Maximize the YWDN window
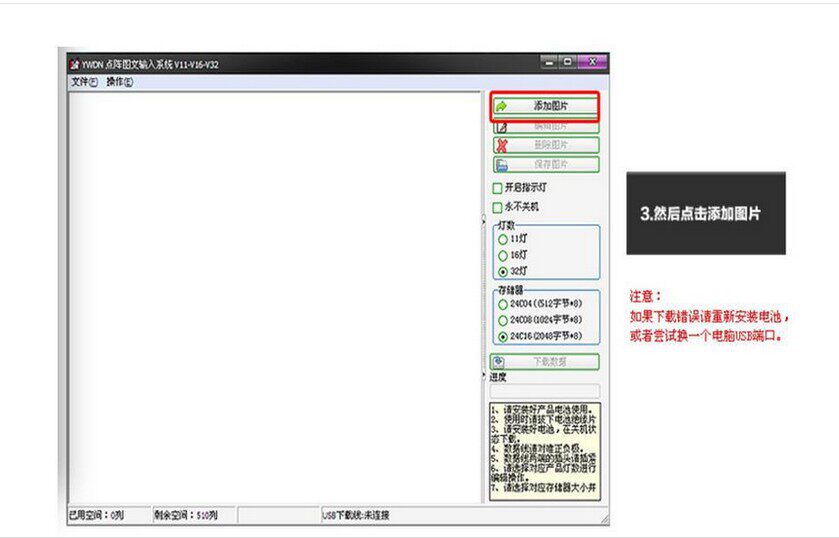 click(x=568, y=62)
